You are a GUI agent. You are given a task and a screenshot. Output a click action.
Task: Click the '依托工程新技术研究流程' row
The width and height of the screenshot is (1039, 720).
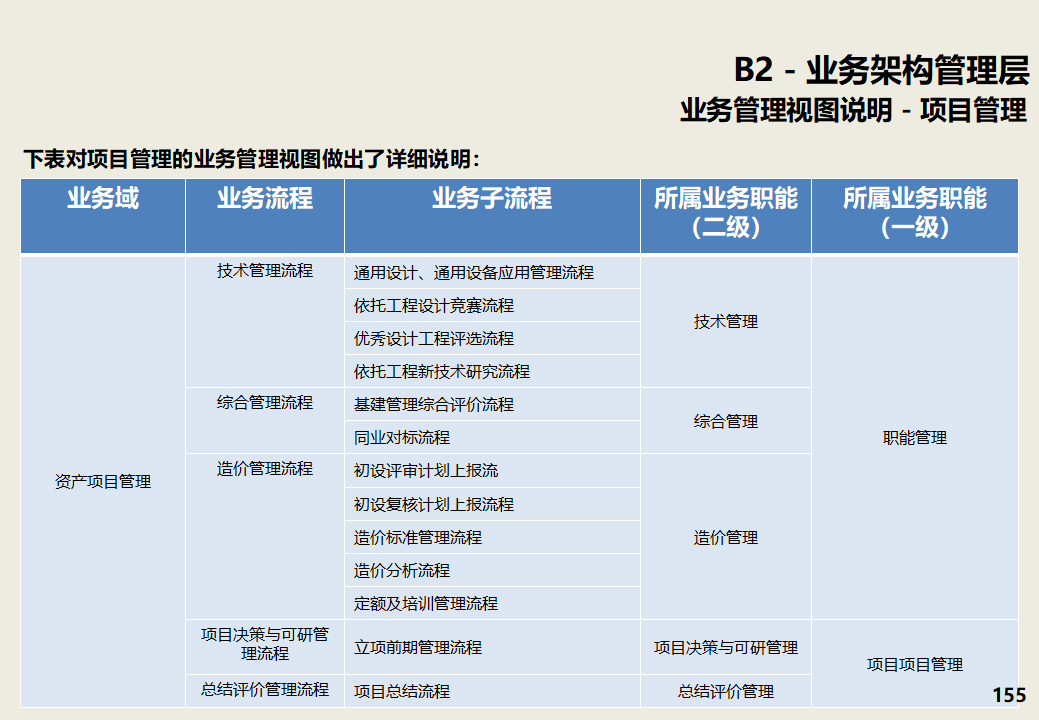click(492, 372)
